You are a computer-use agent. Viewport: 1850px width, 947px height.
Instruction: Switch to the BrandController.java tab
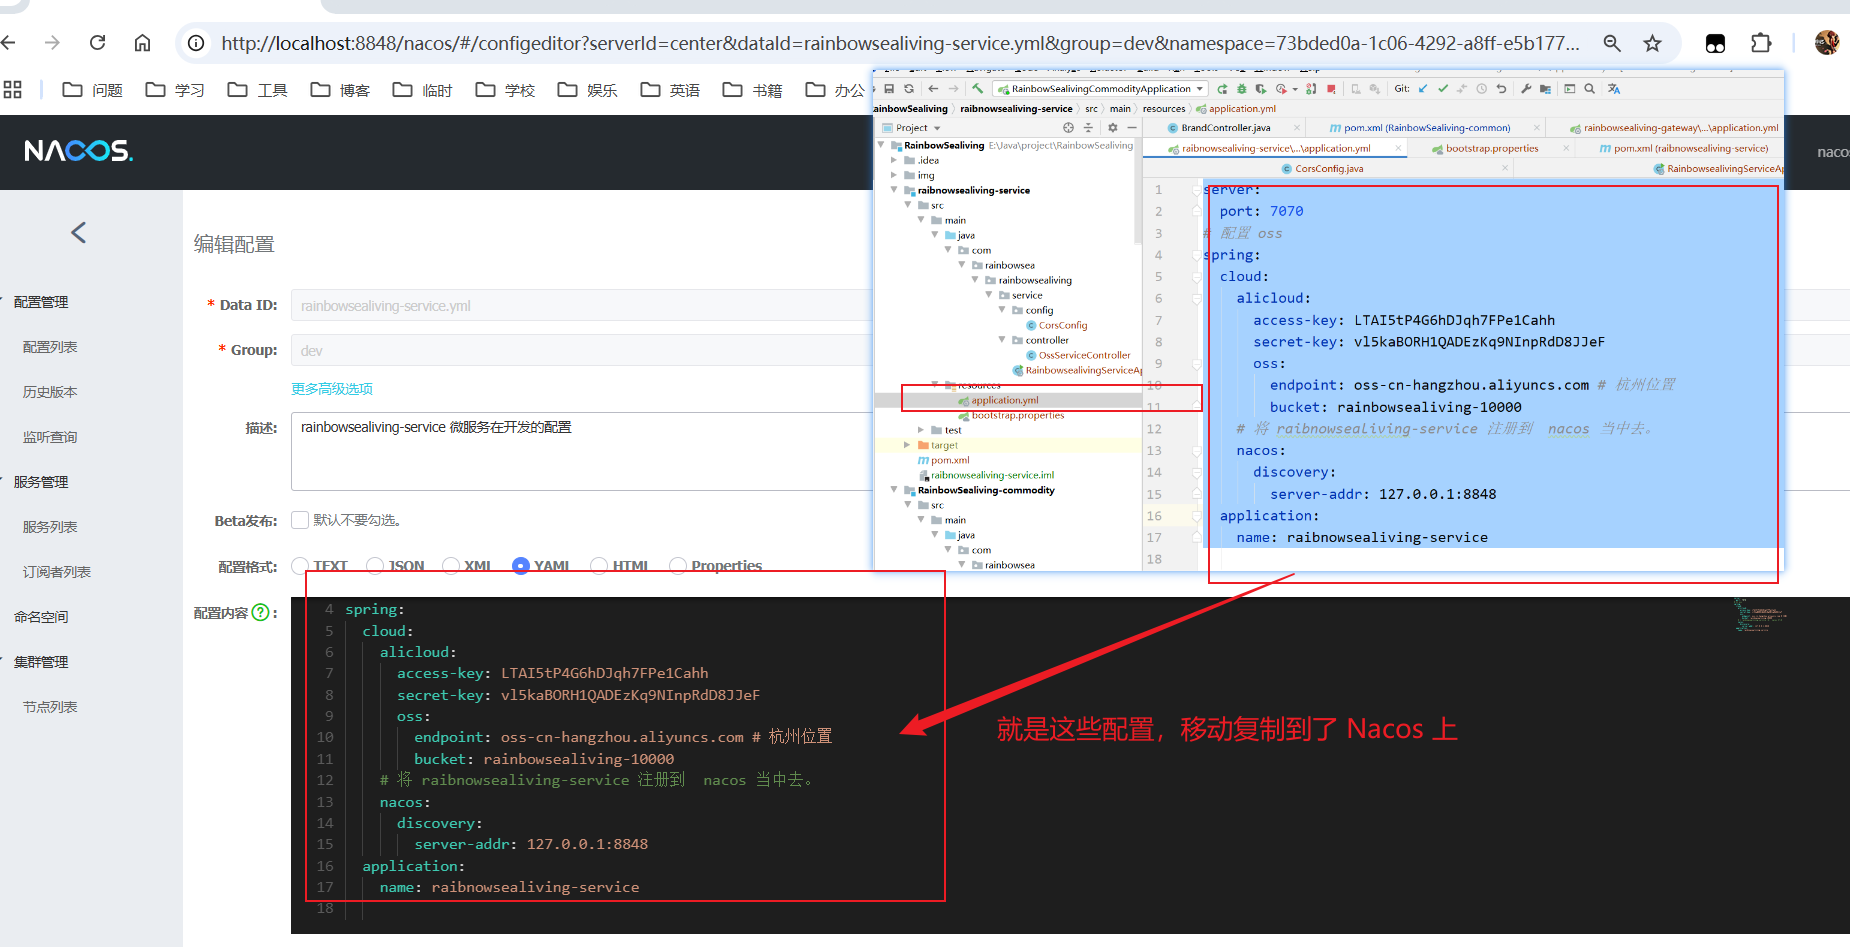1225,128
